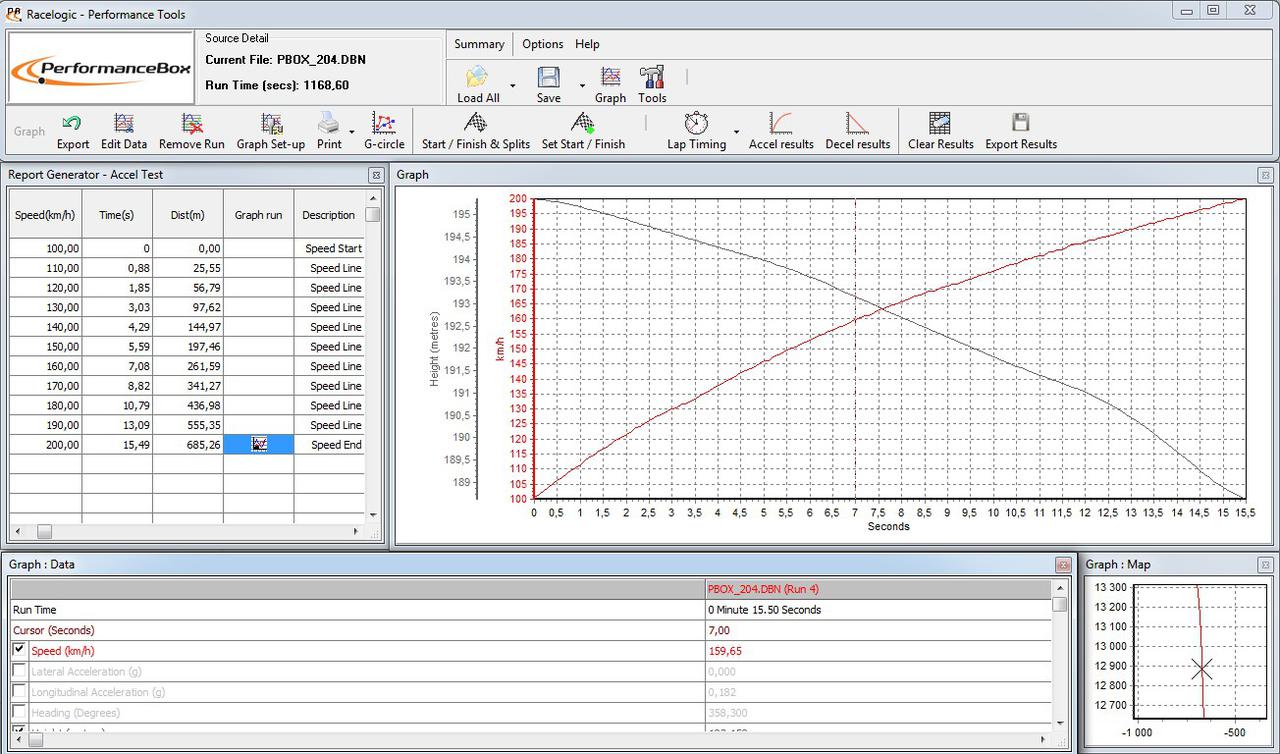The image size is (1280, 754).
Task: Enable Lateral Acceleration (g) checkbox
Action: coord(19,671)
